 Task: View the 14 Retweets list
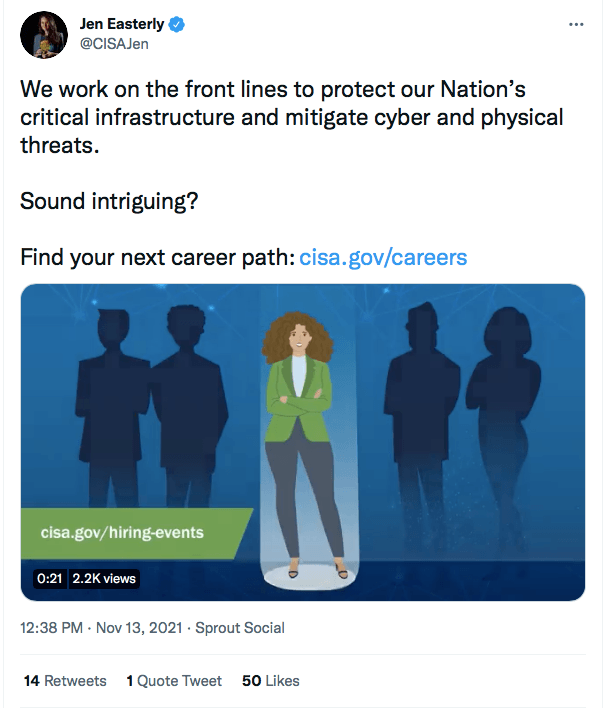coord(65,680)
